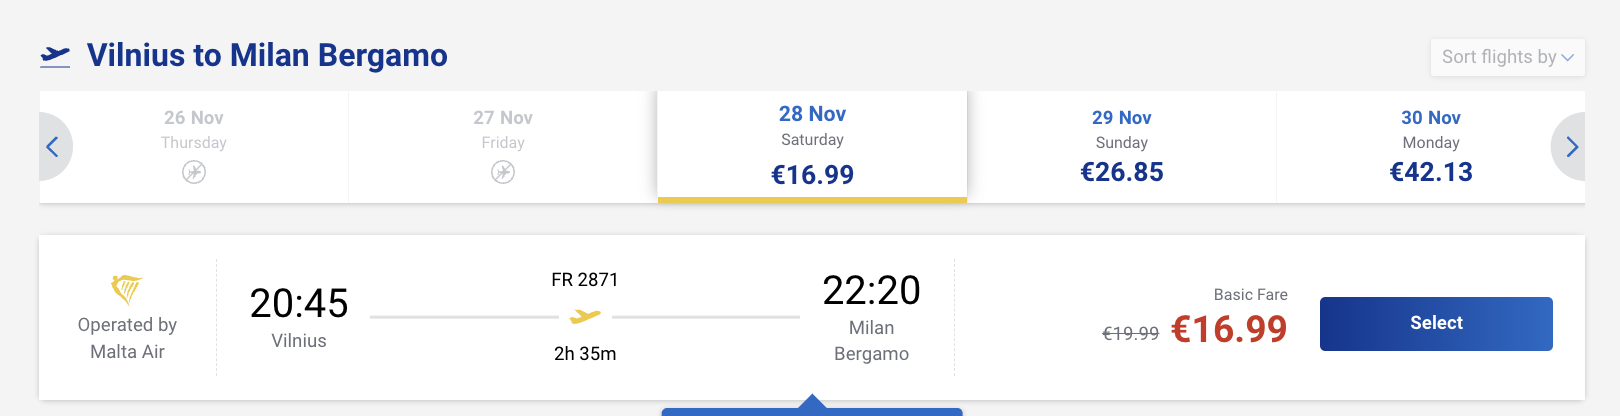Click the airplane icon beside the route title
1620x416 pixels.
(x=55, y=56)
